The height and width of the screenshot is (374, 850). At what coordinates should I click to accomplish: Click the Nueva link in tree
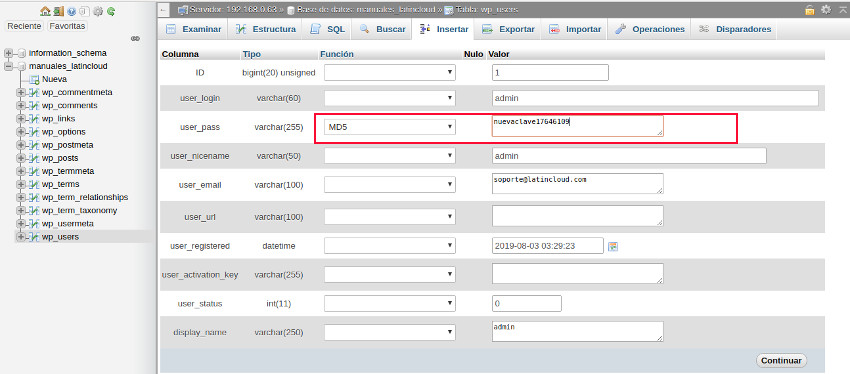point(54,79)
